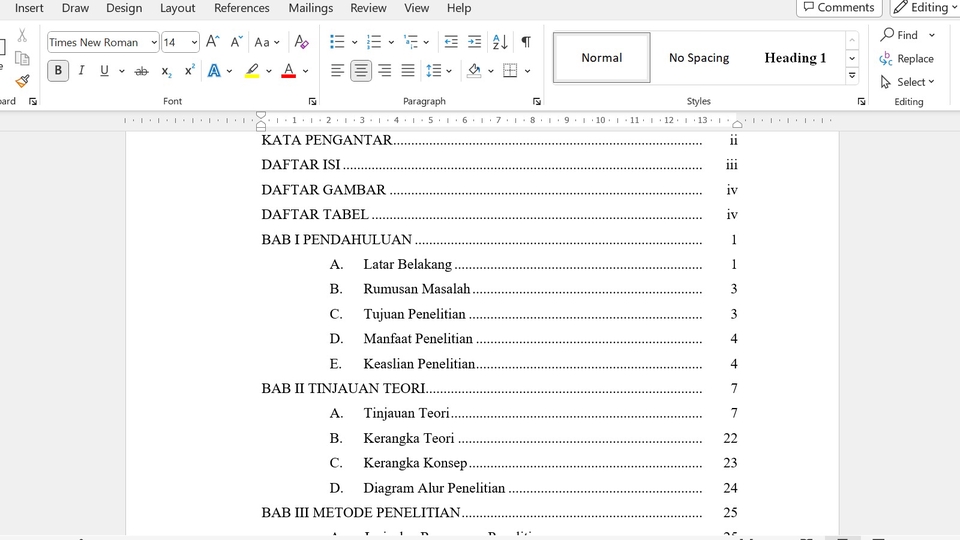960x540 pixels.
Task: Apply superscript formatting
Action: pyautogui.click(x=190, y=70)
